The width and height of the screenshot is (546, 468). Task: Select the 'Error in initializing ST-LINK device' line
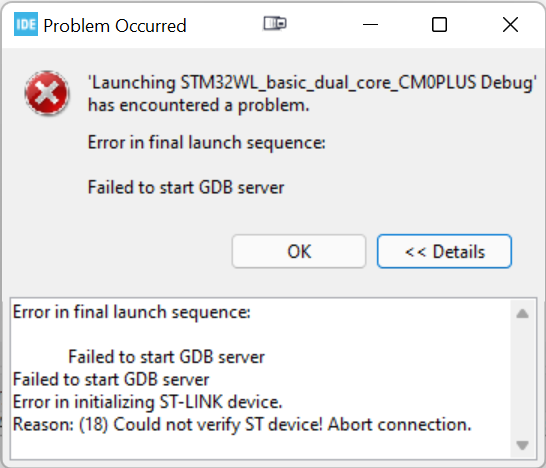pos(147,402)
